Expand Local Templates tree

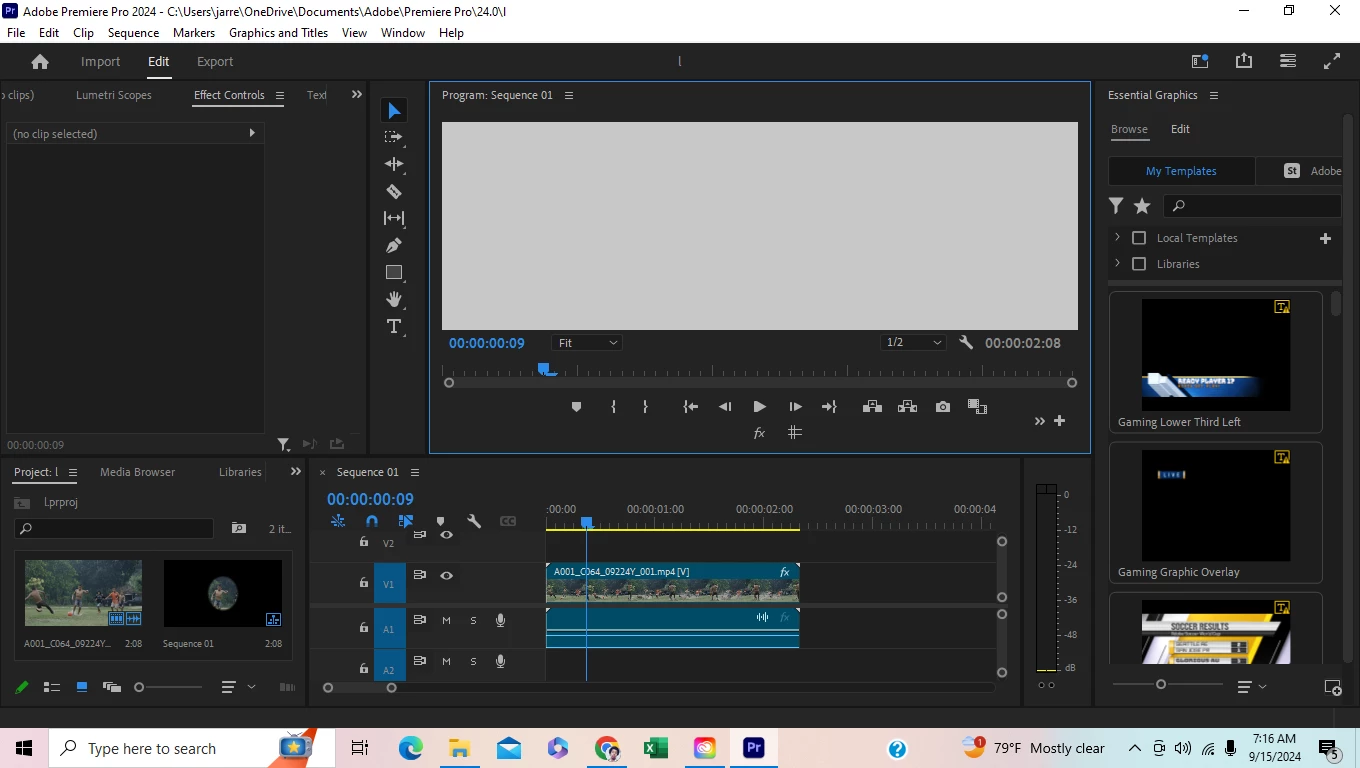tap(1118, 238)
